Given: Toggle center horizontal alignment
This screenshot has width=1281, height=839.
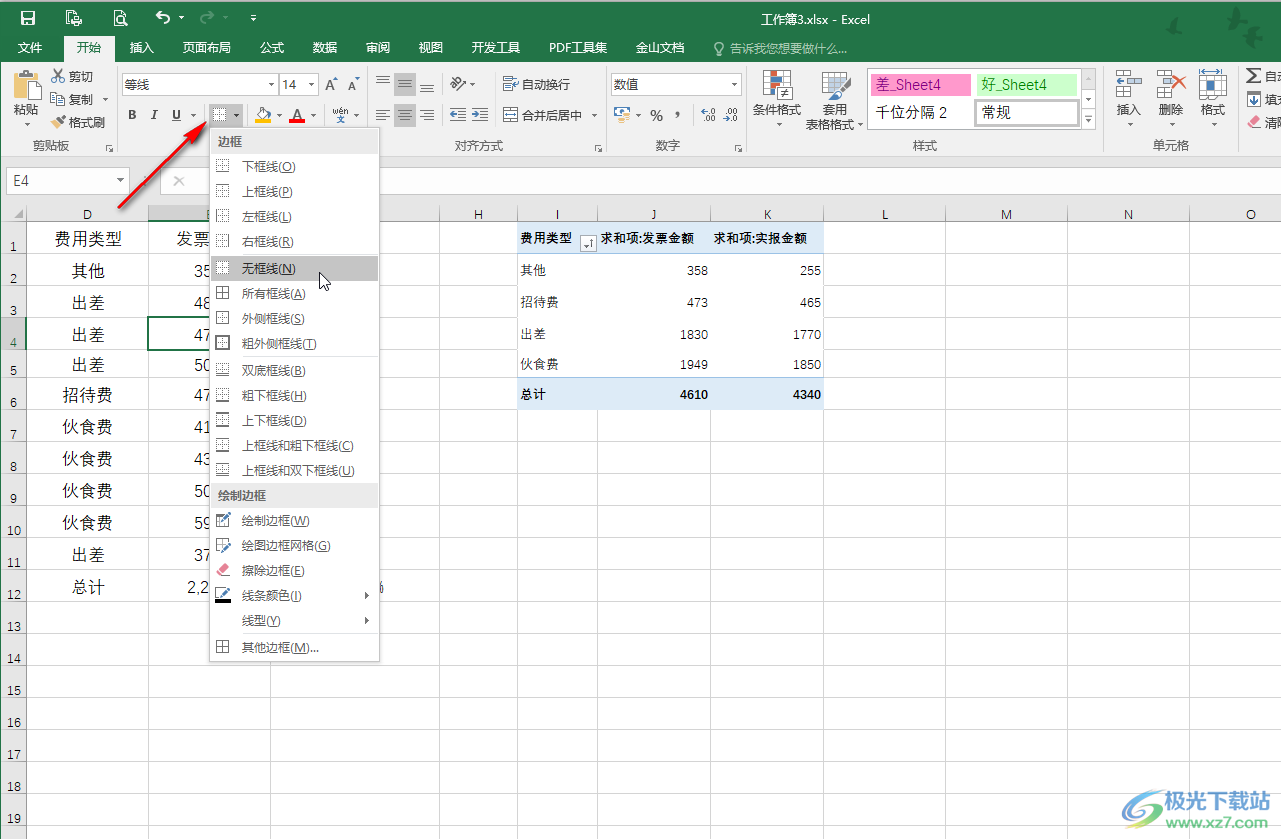Looking at the screenshot, I should [x=405, y=115].
